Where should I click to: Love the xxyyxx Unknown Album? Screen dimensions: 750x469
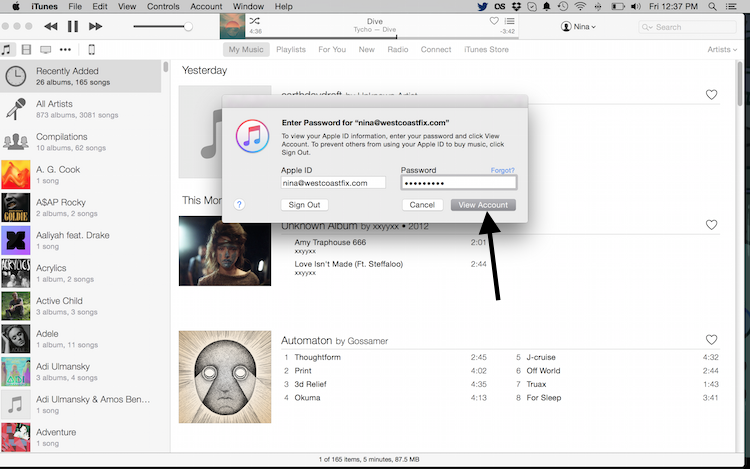click(x=711, y=225)
